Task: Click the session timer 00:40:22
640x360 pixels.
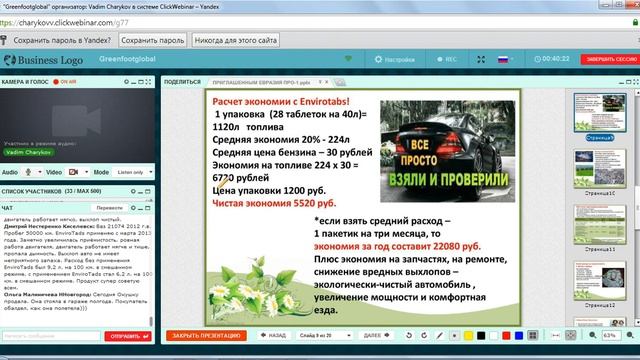Action: coord(552,59)
